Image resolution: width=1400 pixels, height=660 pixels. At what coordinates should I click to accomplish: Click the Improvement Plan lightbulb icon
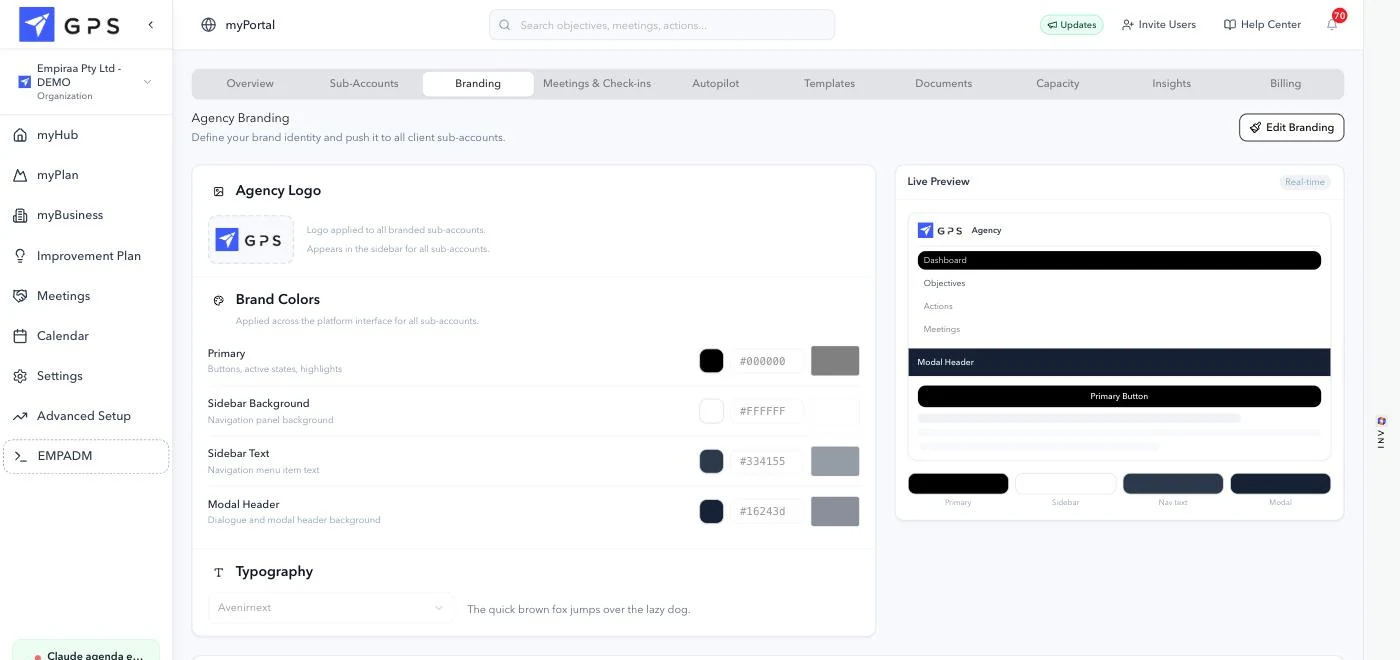pyautogui.click(x=20, y=256)
